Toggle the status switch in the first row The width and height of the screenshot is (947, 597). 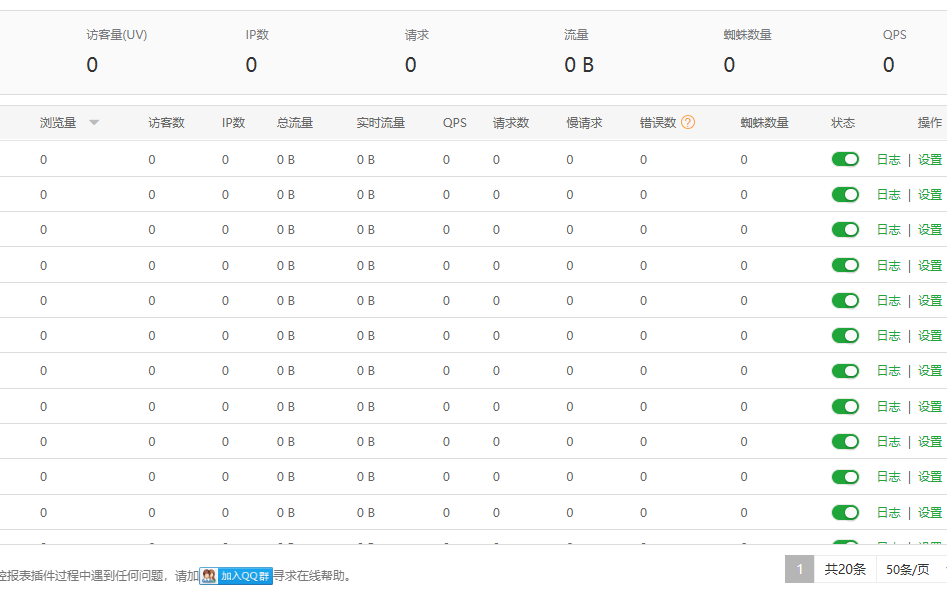(845, 160)
